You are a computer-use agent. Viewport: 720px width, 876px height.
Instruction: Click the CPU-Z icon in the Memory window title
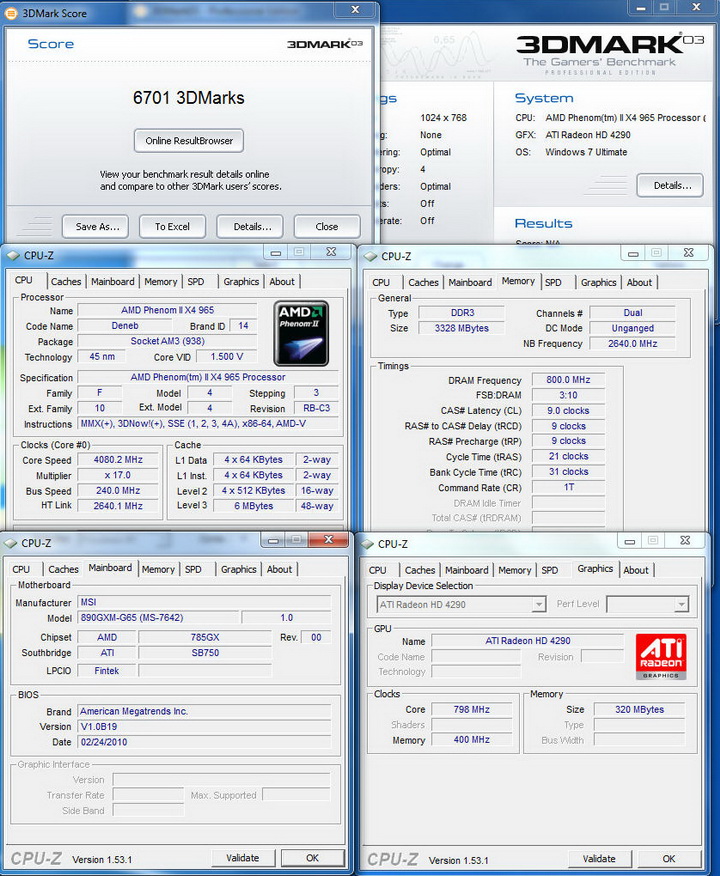tap(370, 256)
